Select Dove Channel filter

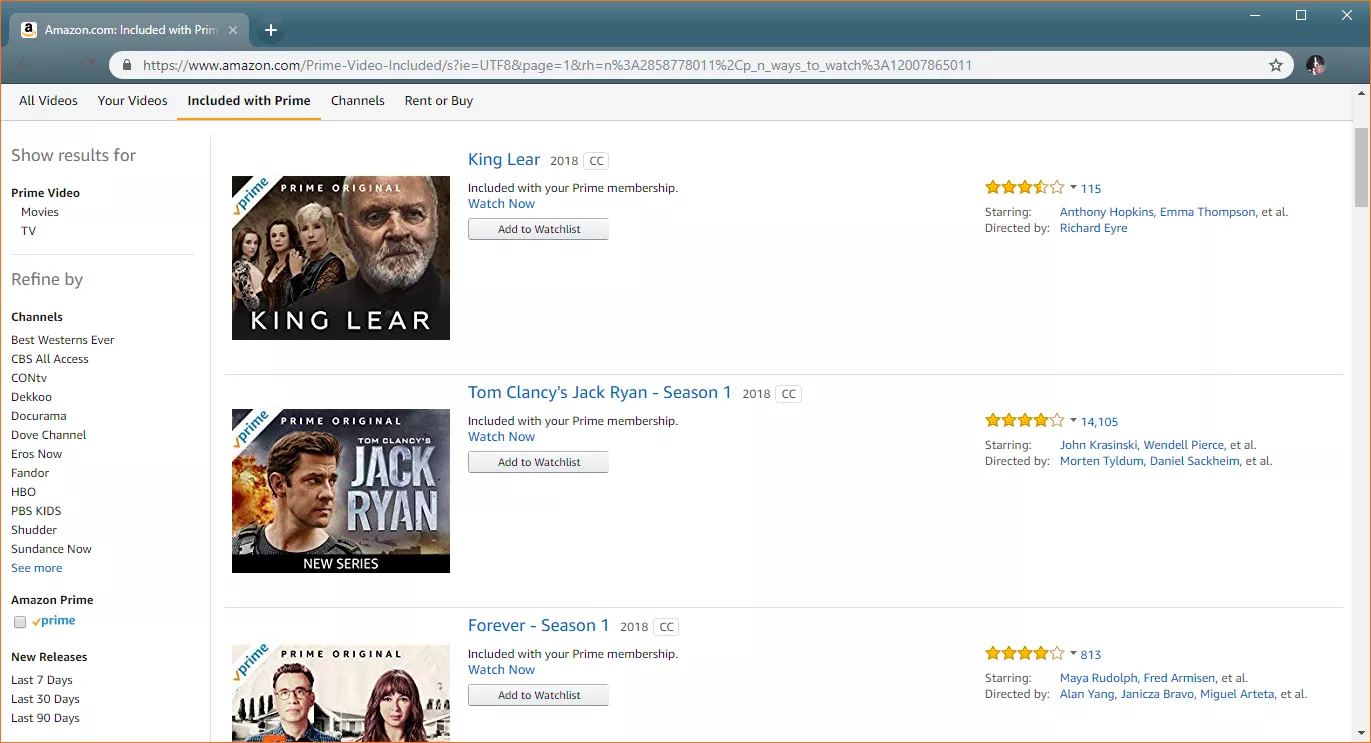49,435
